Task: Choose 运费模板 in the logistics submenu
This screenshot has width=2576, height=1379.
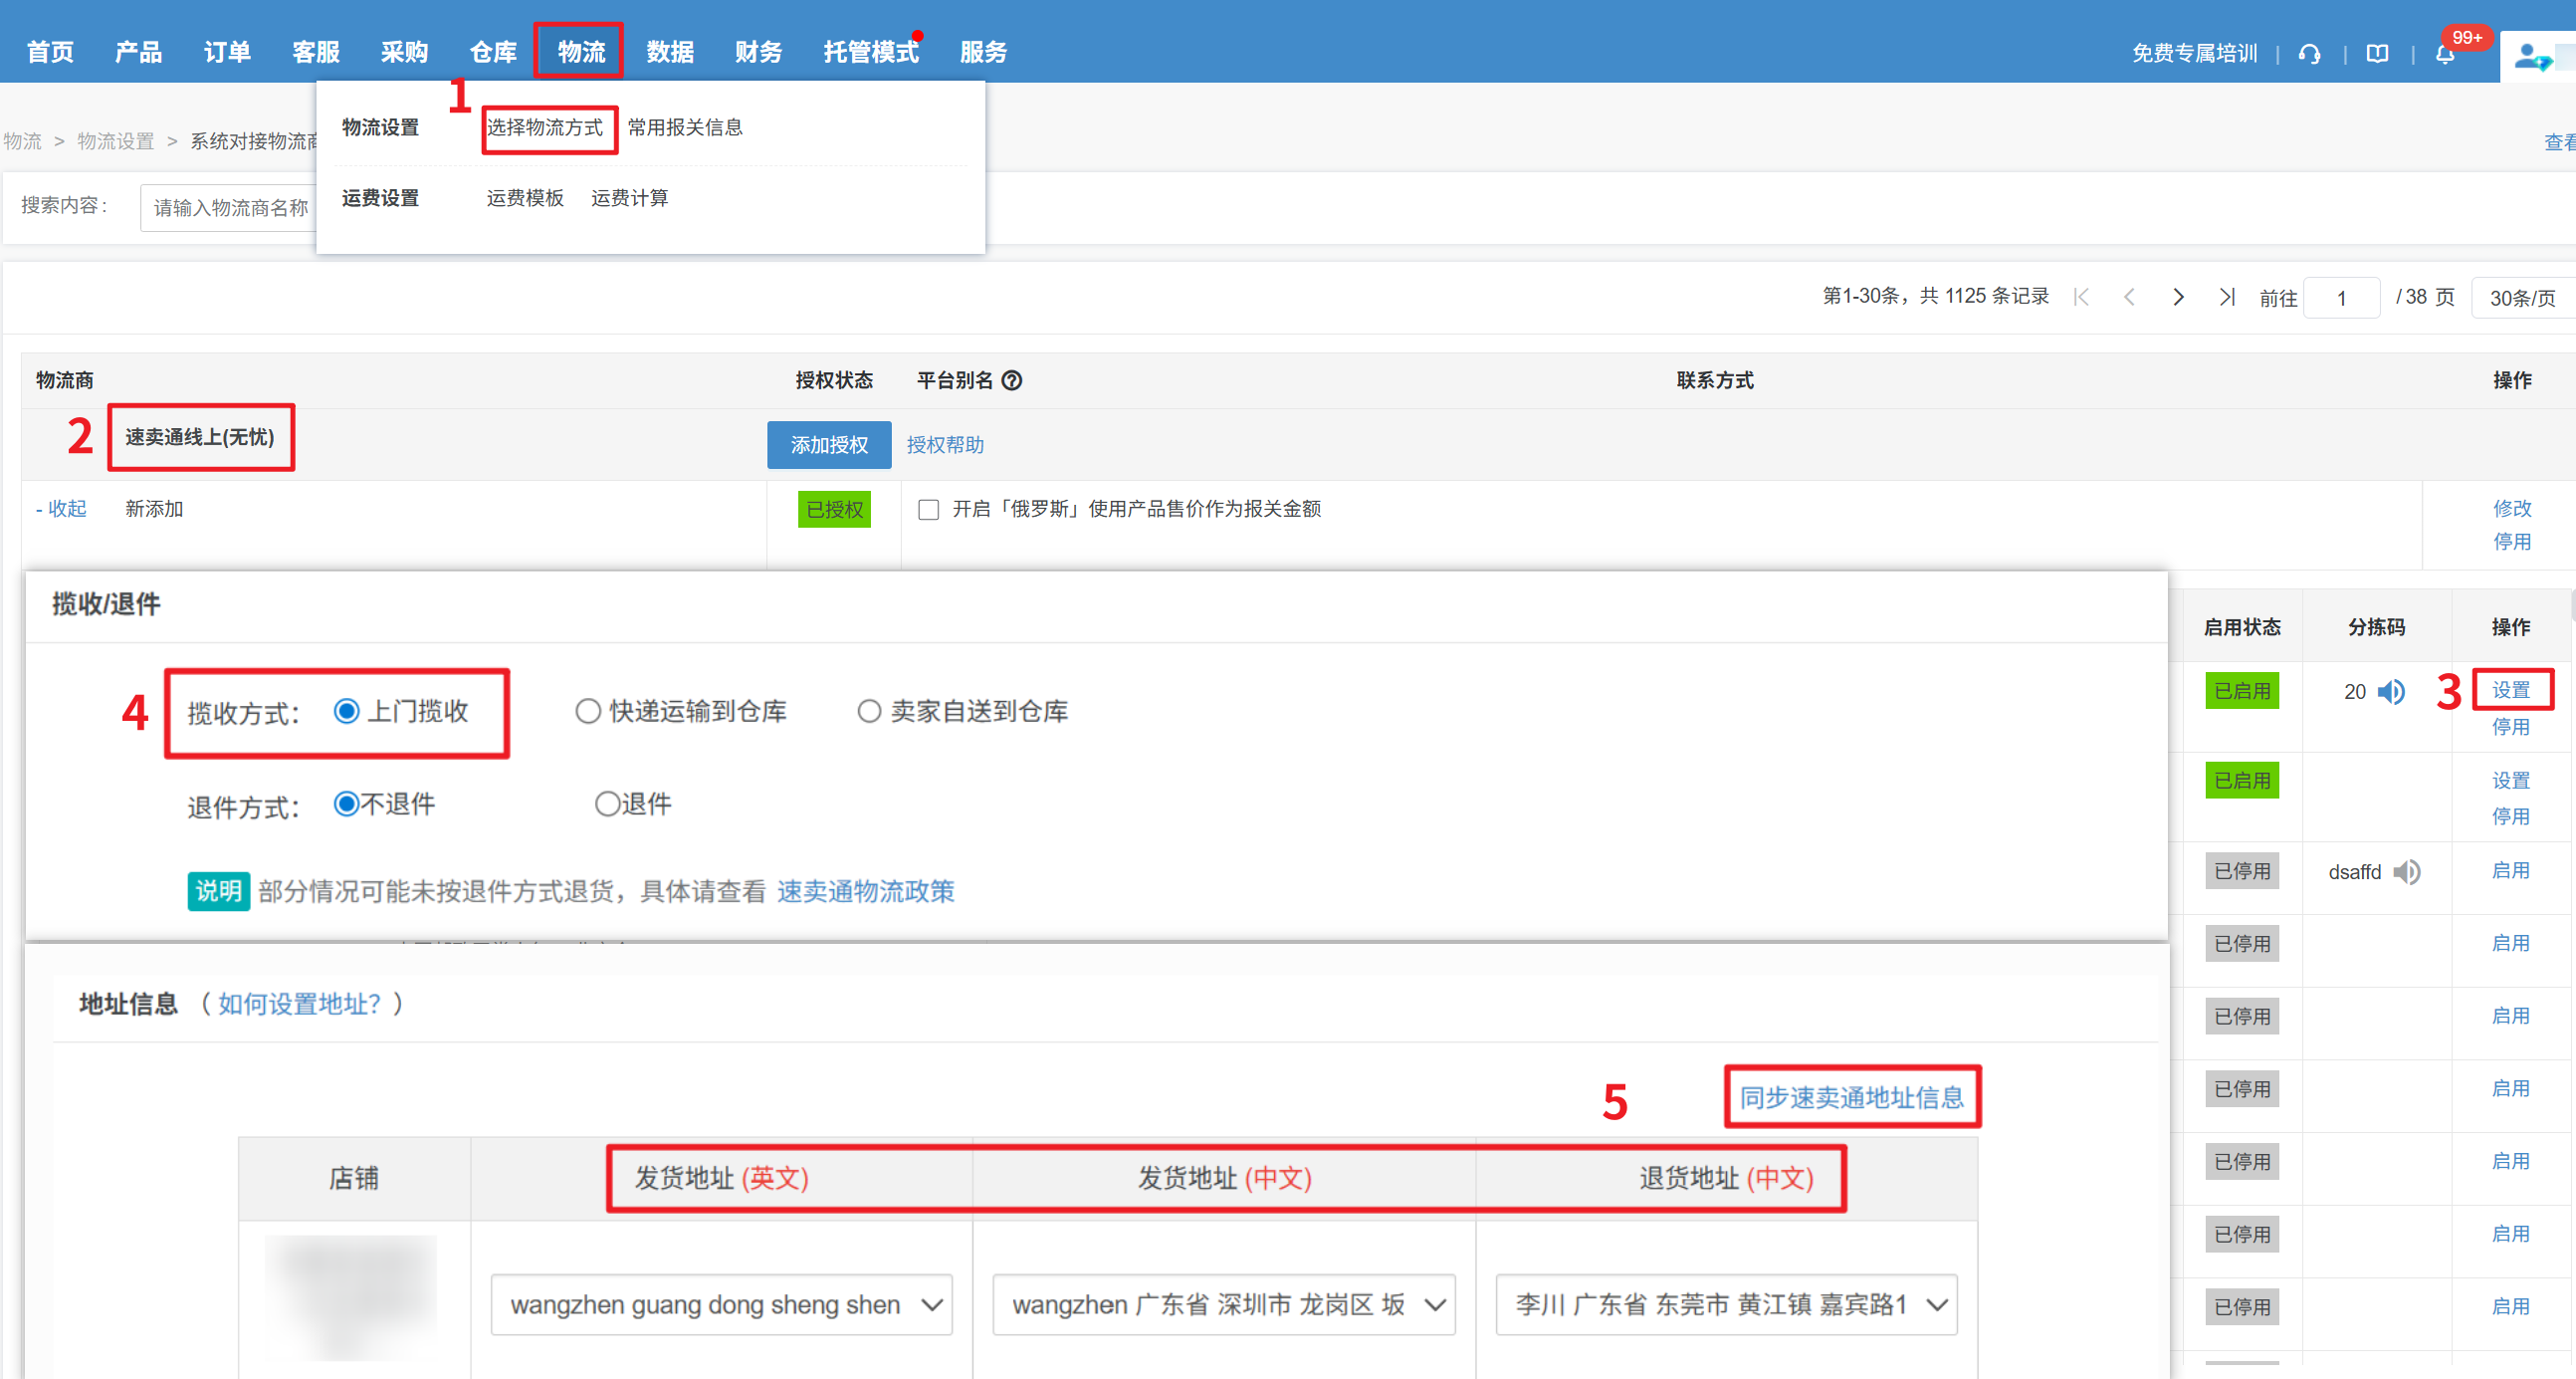Action: (525, 198)
